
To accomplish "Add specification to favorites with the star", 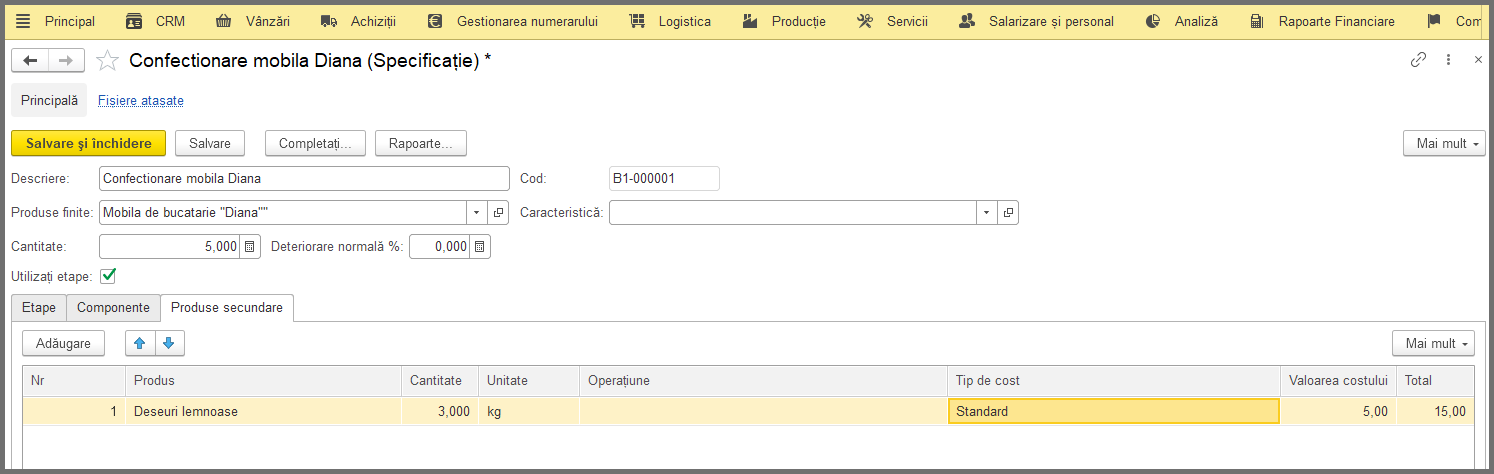I will coord(107,61).
